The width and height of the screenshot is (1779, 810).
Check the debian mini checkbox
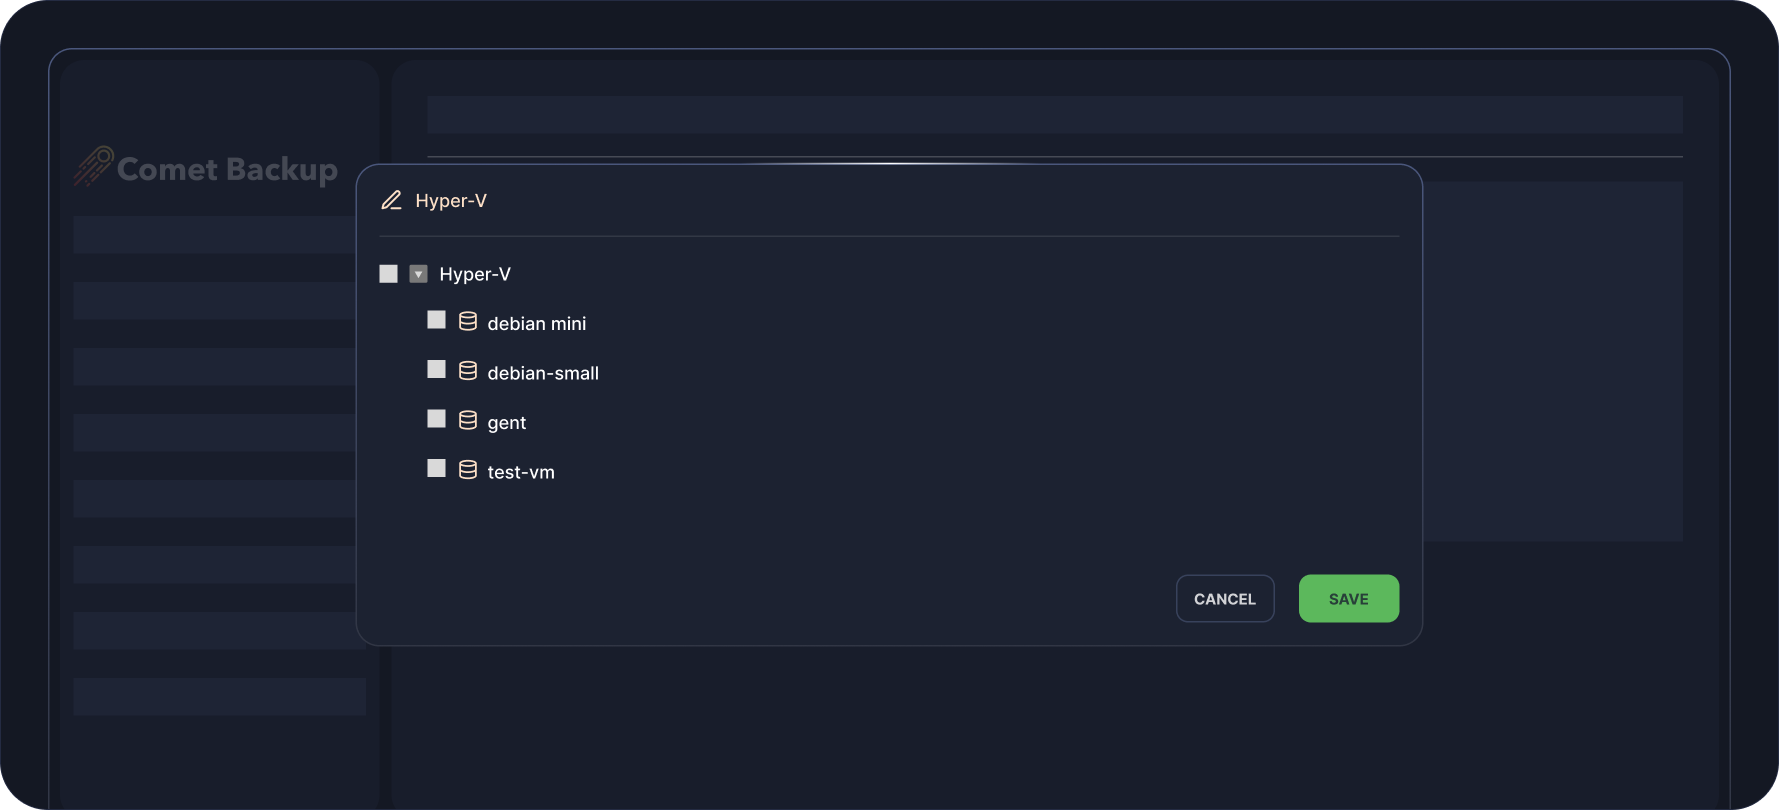click(437, 320)
